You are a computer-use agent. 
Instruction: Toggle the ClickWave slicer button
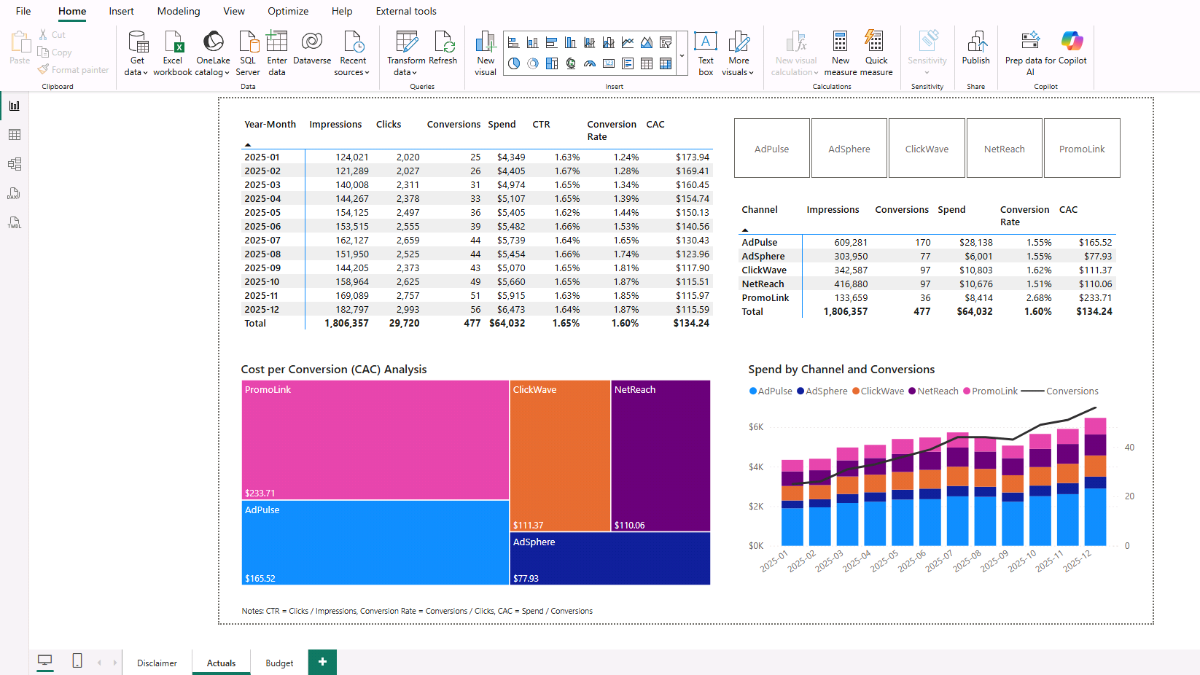tap(927, 149)
